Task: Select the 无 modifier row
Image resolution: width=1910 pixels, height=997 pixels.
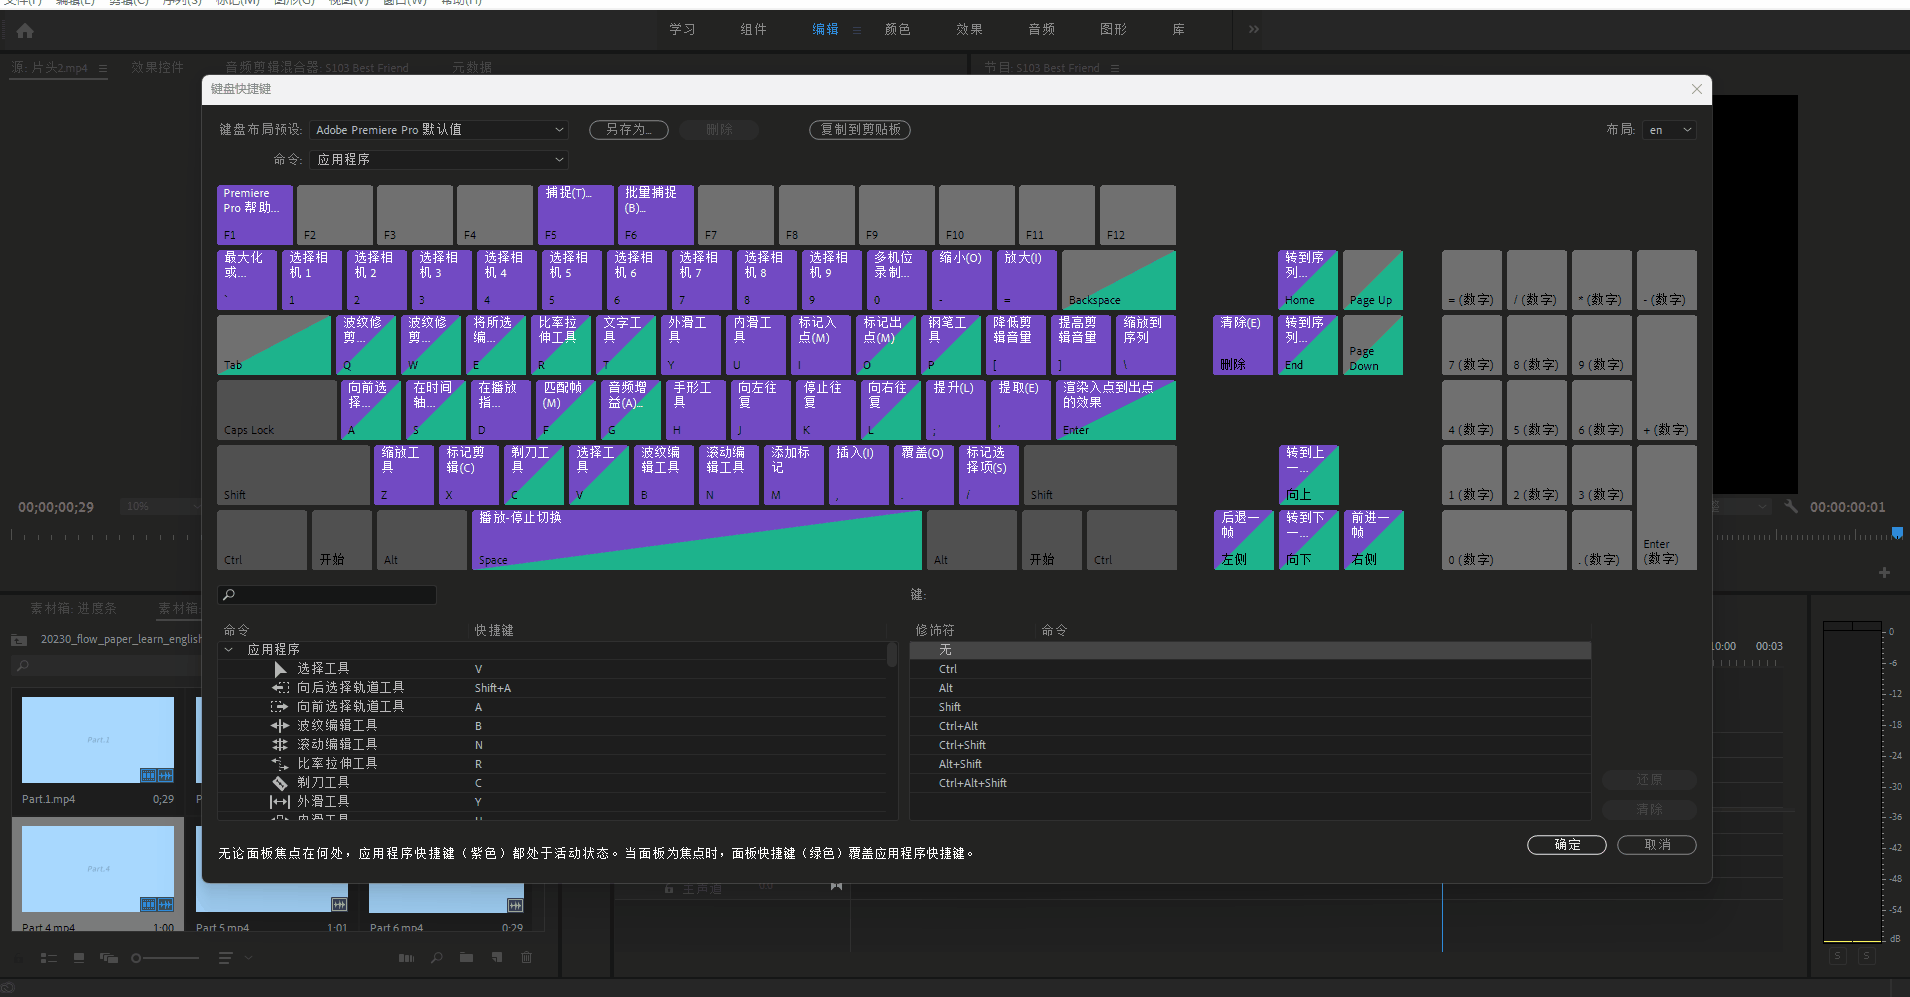Action: point(1250,651)
